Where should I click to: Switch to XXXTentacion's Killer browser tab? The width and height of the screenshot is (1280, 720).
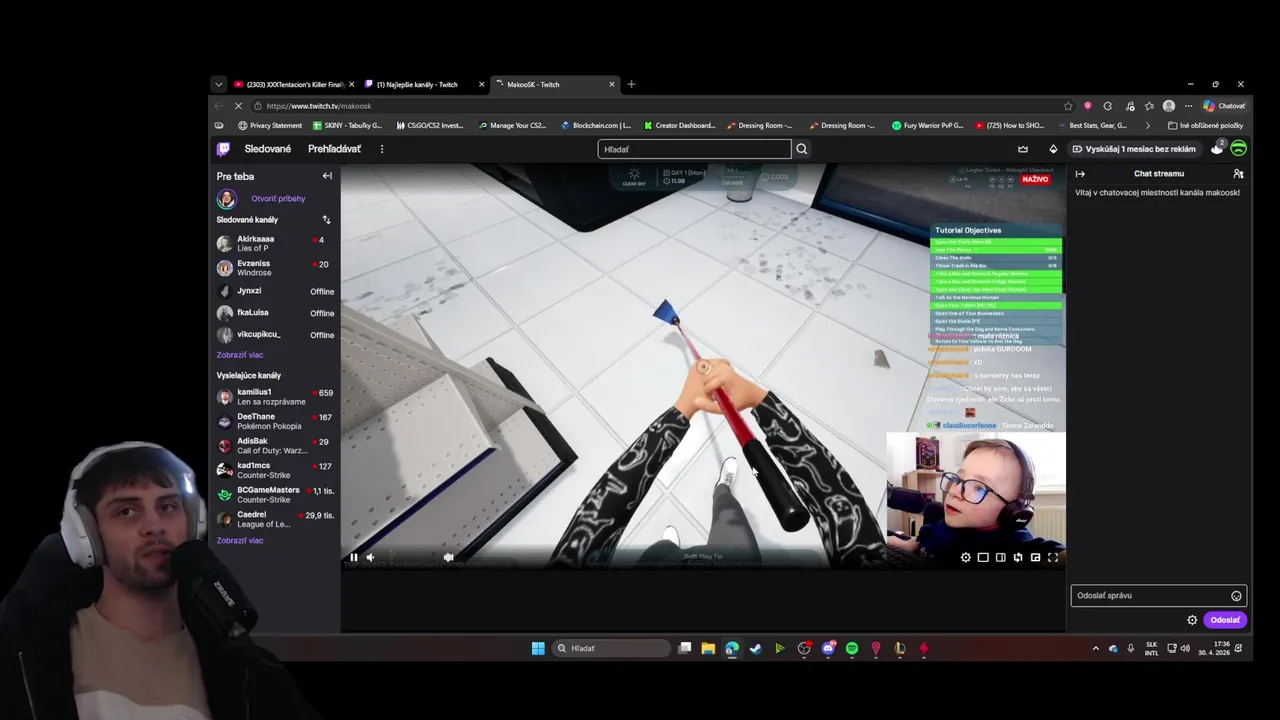[x=294, y=85]
